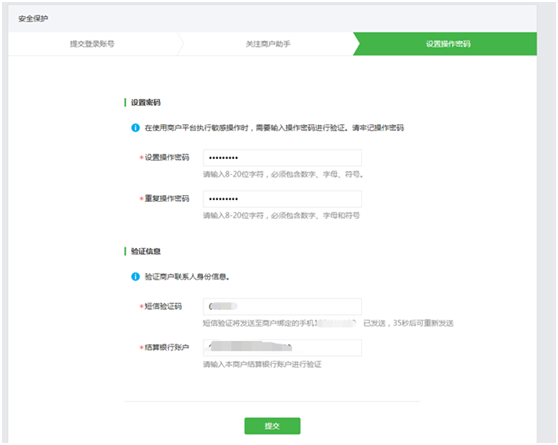The image size is (558, 445).
Task: Click the 已发送，35秒后可重新发送 resend text
Action: [408, 323]
